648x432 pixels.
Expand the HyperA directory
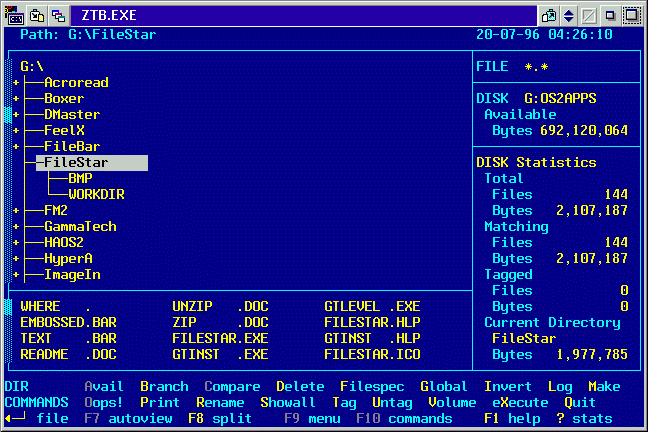[x=16, y=258]
